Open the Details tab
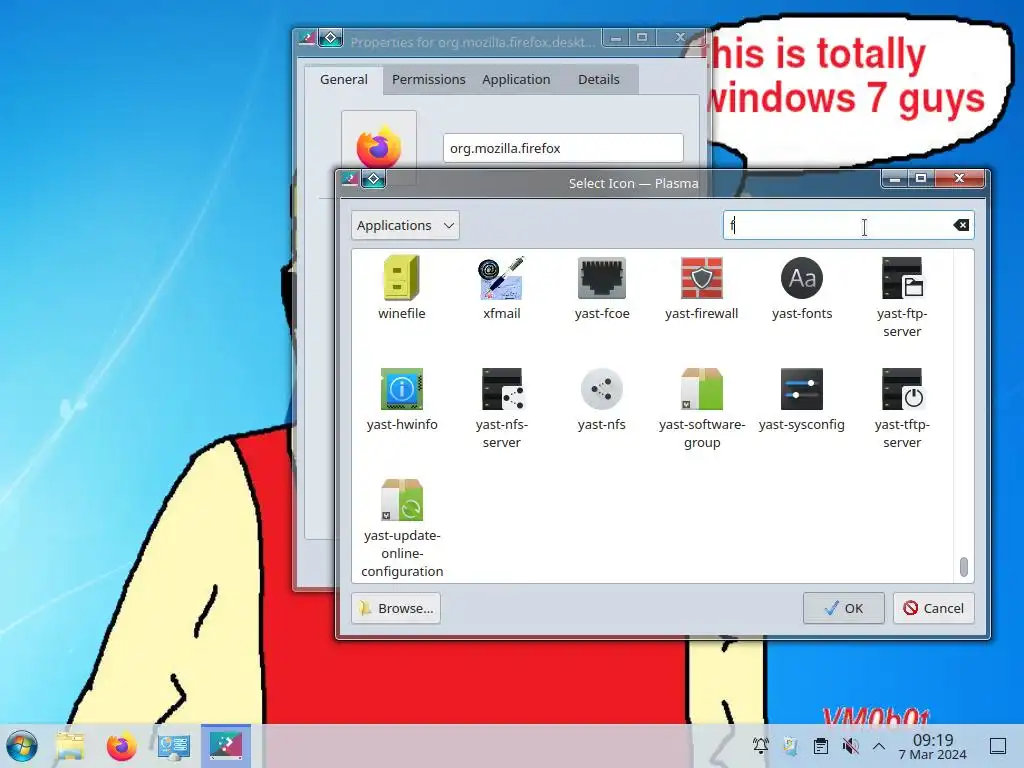Image resolution: width=1024 pixels, height=768 pixels. [x=598, y=80]
